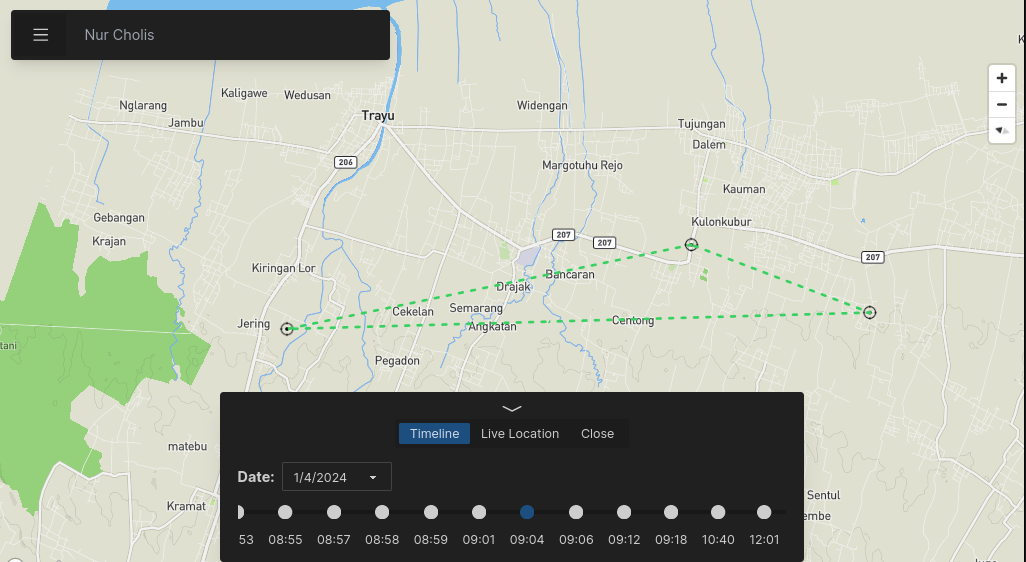
Task: Switch to the Live Location tab
Action: coord(520,434)
